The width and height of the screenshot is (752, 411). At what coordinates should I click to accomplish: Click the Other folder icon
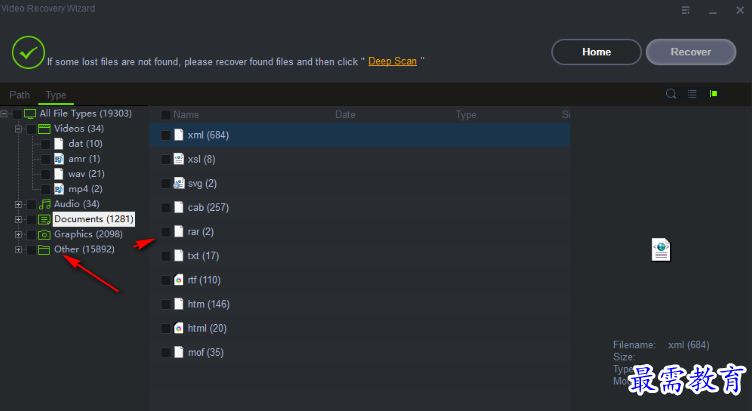click(x=44, y=249)
